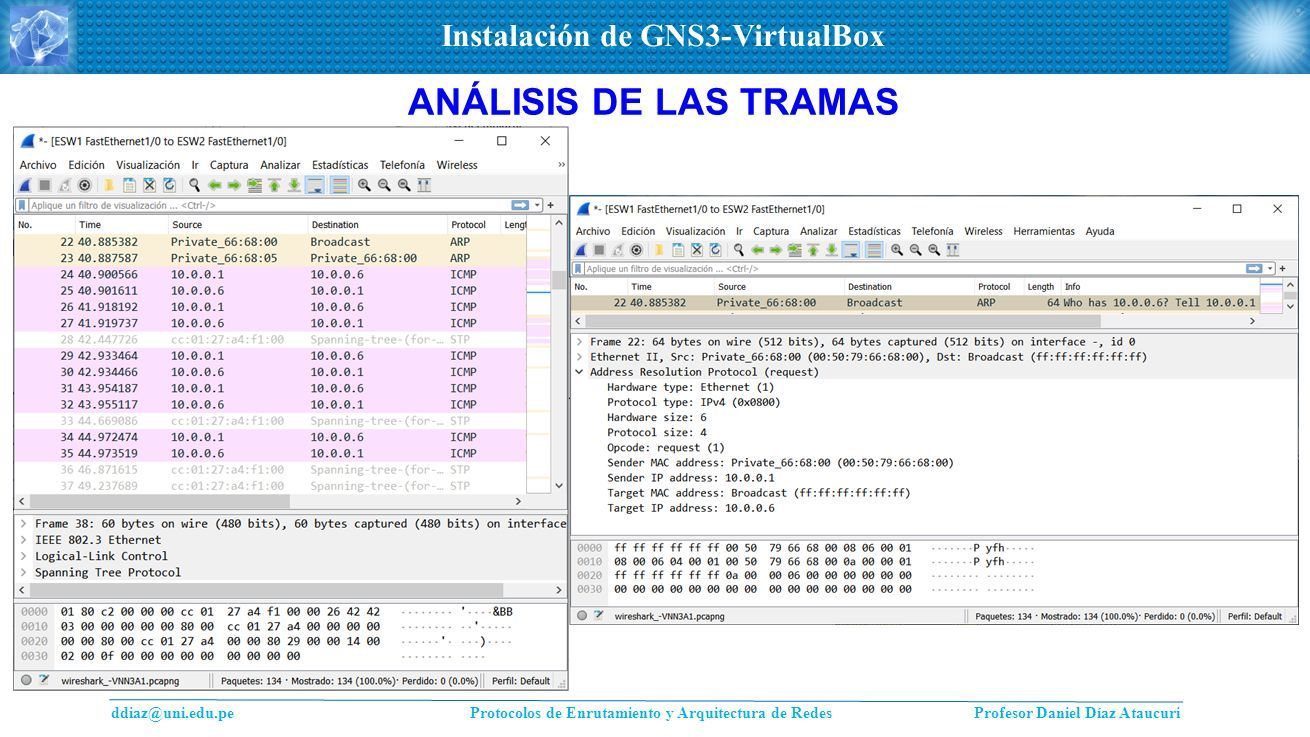Click Go to packet icon, right window

(x=794, y=250)
